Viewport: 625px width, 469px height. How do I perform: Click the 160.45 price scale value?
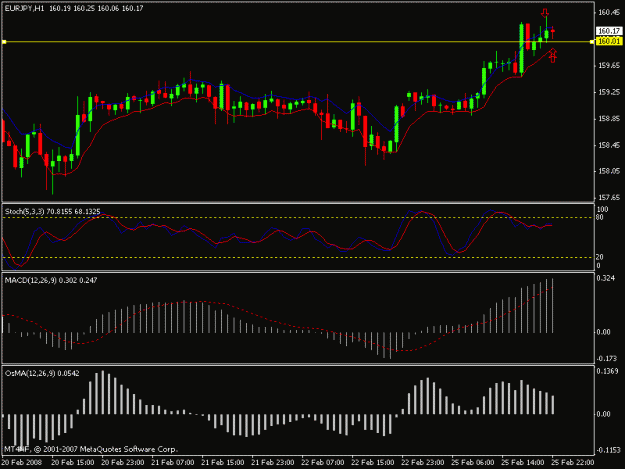[x=609, y=12]
